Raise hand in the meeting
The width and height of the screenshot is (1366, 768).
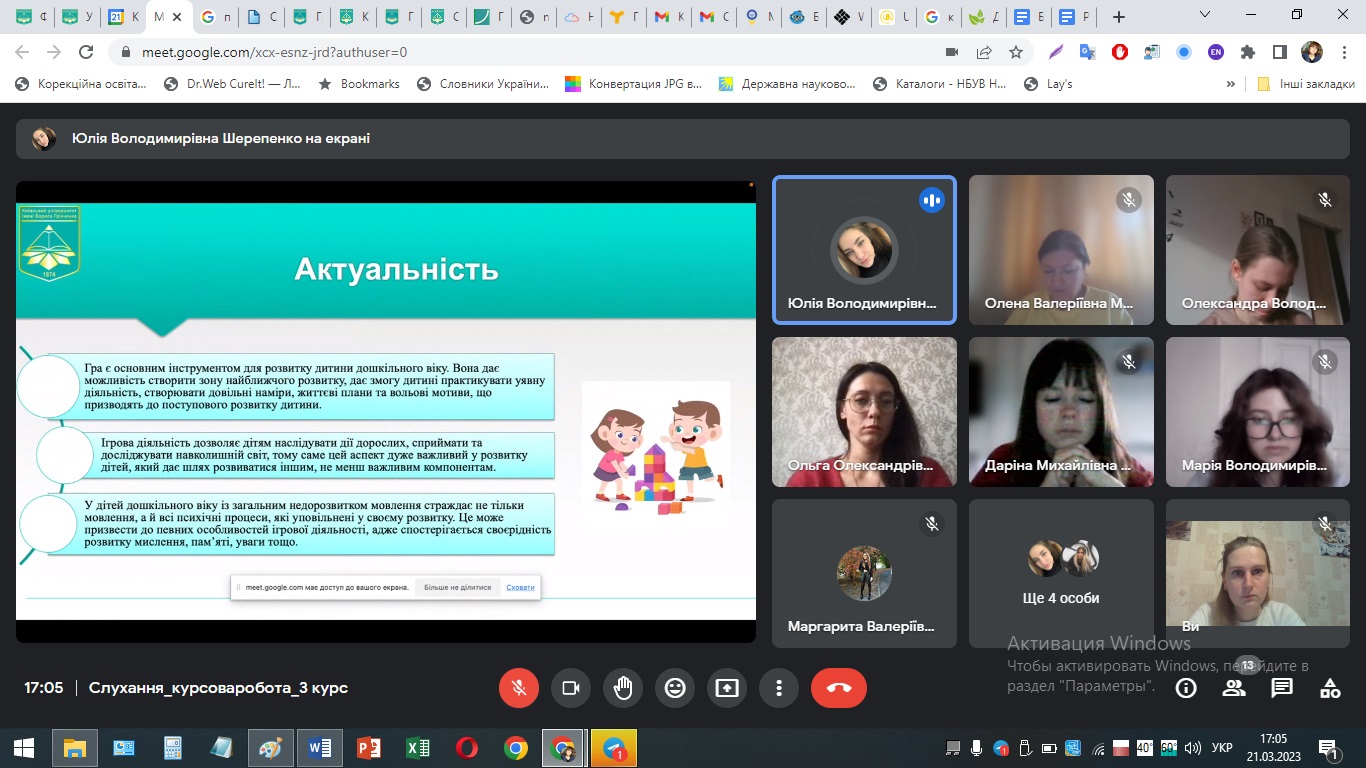click(623, 688)
